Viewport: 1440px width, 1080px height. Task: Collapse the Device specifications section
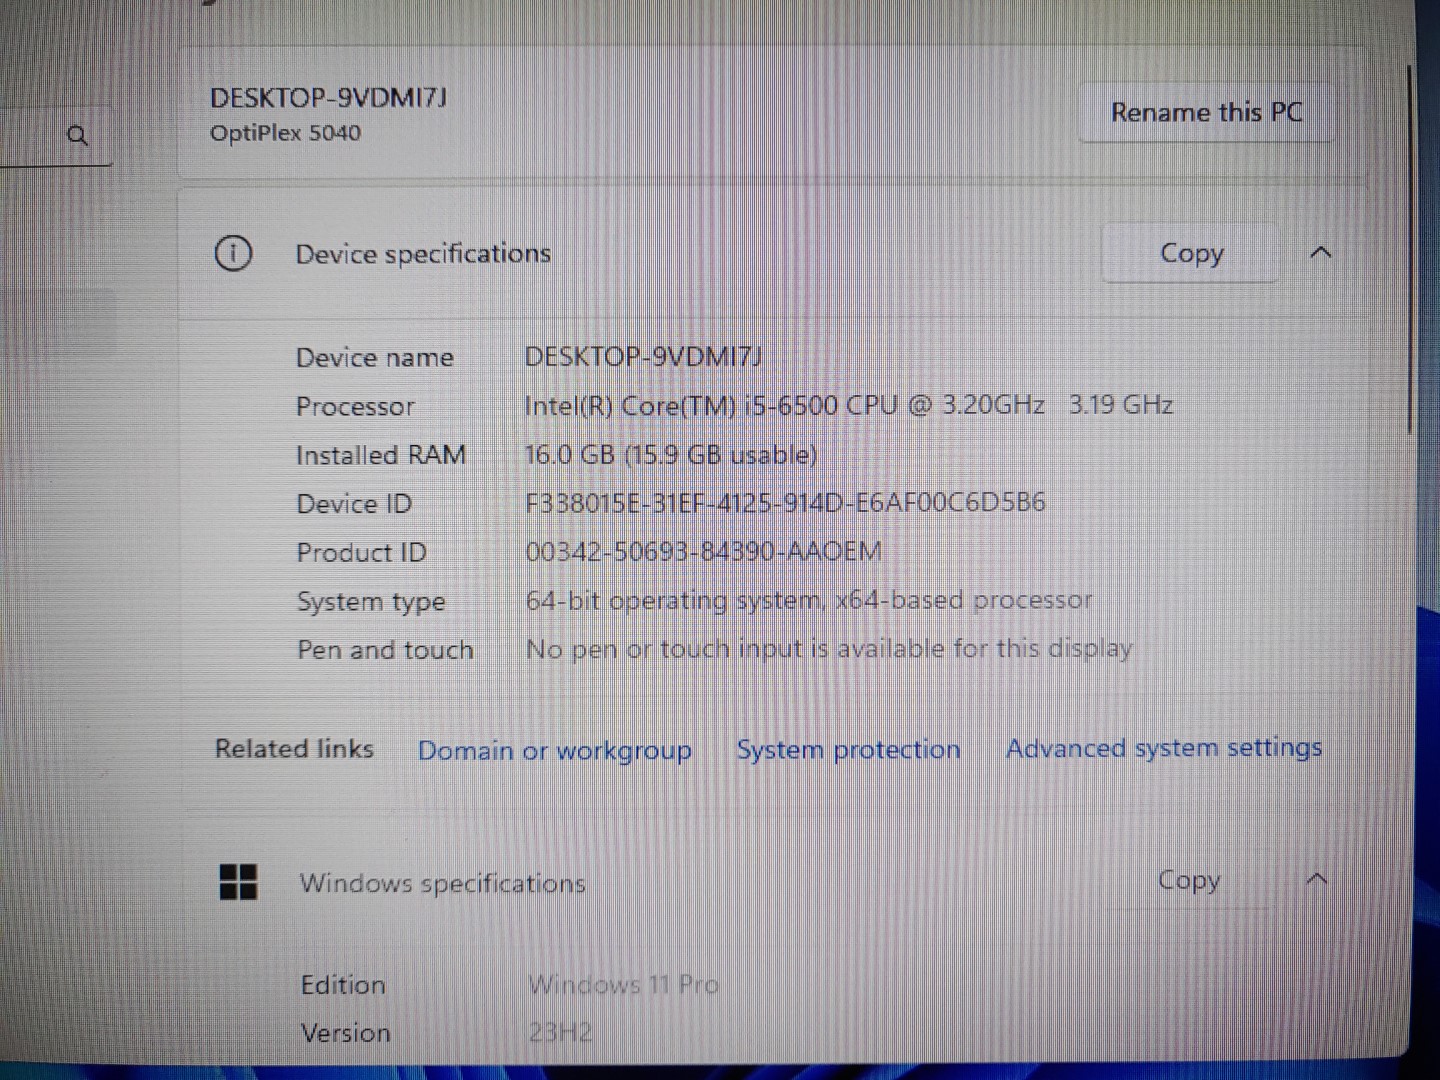click(x=1322, y=254)
